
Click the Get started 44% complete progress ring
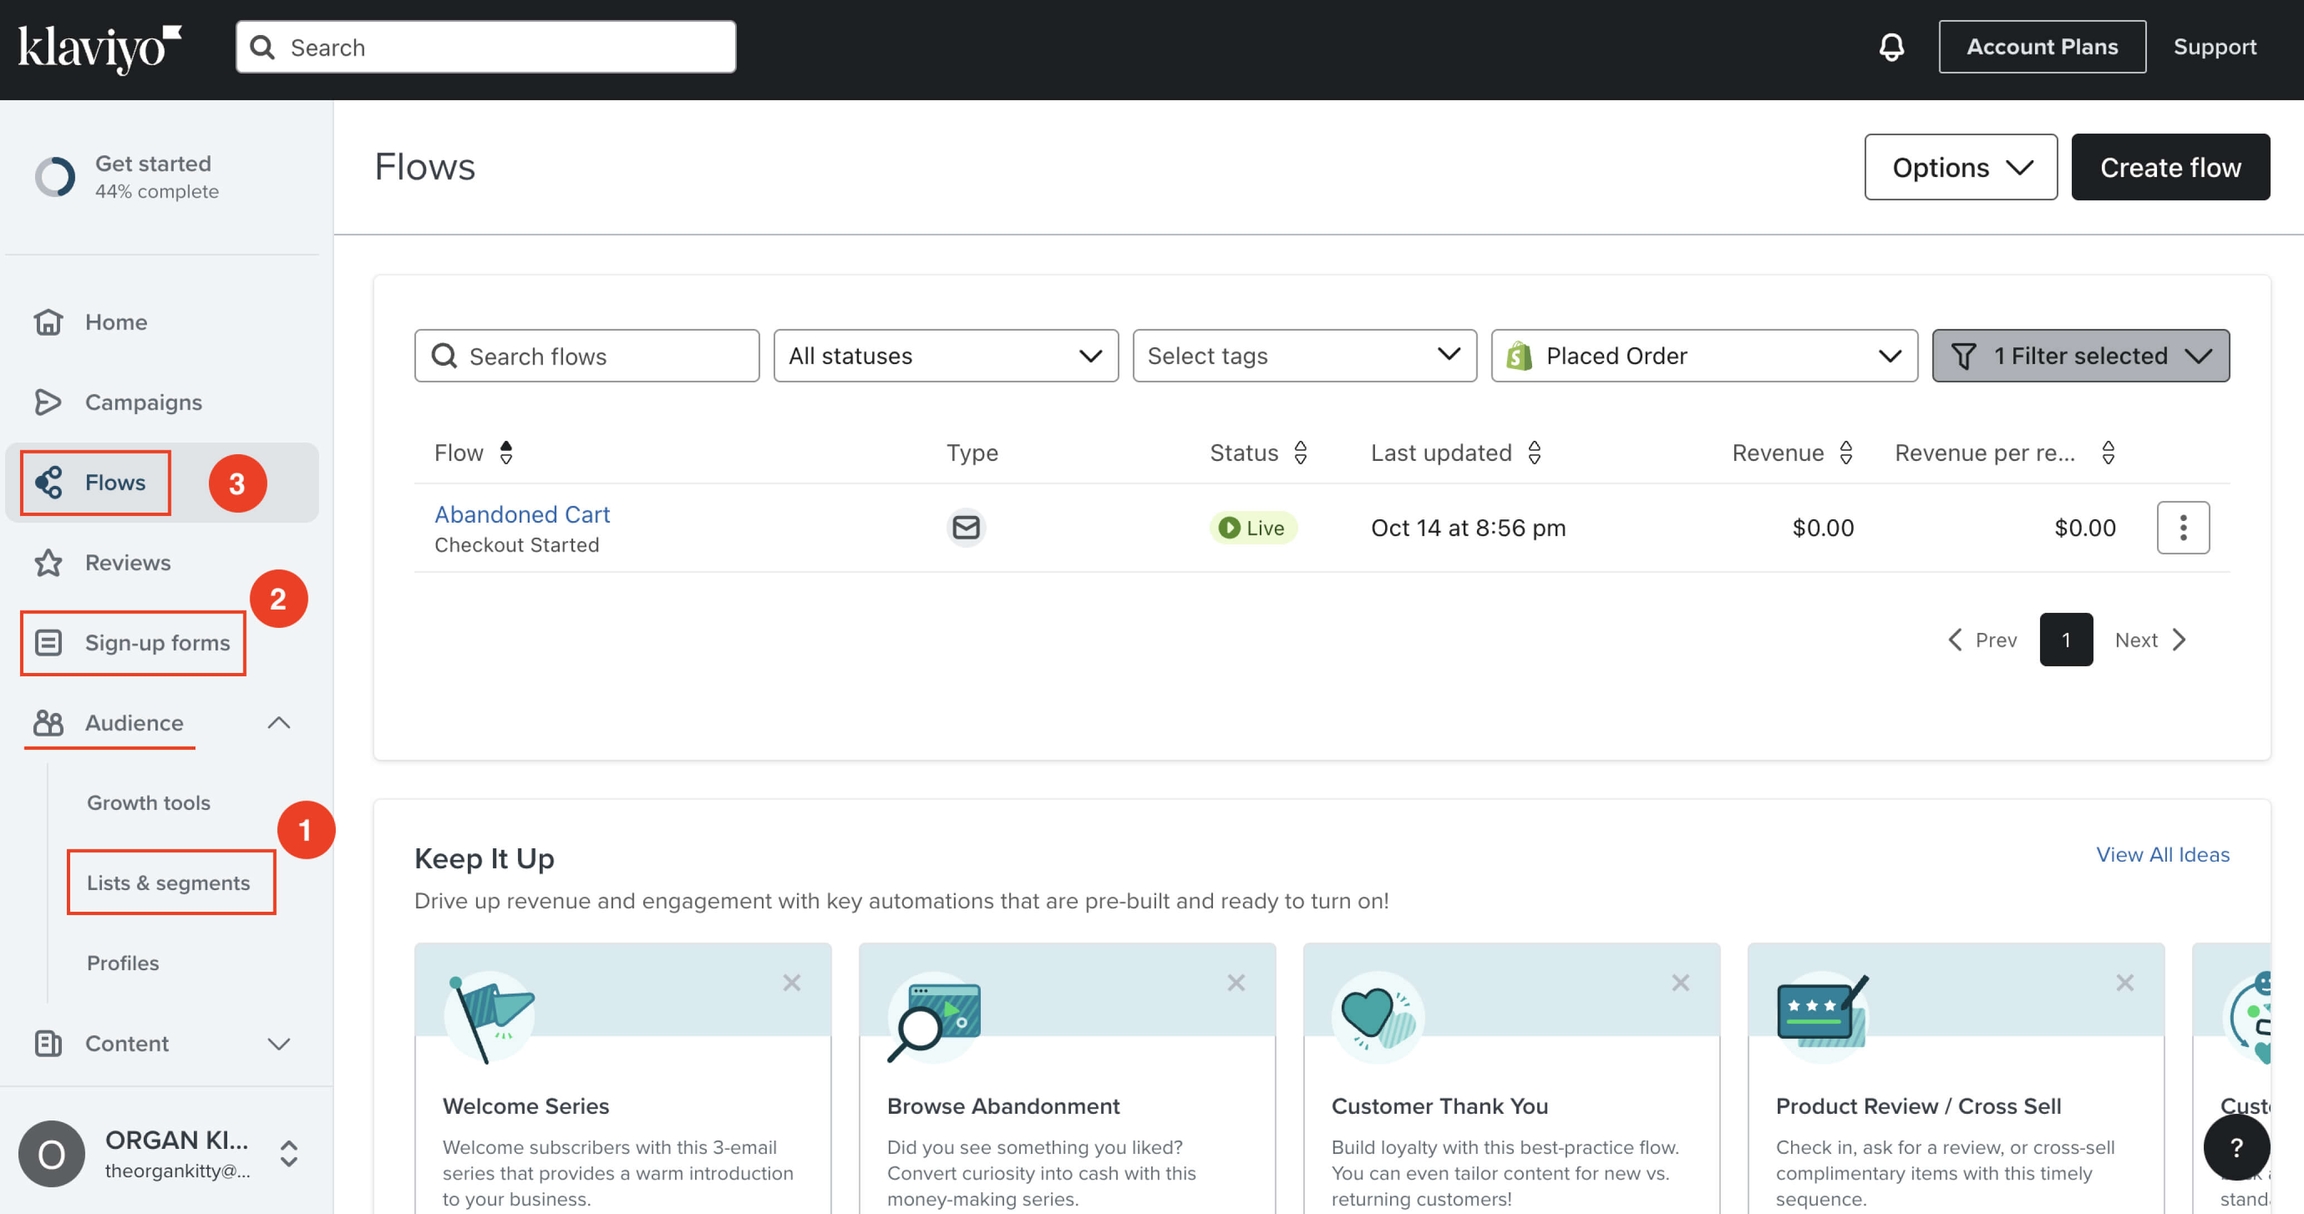point(54,176)
